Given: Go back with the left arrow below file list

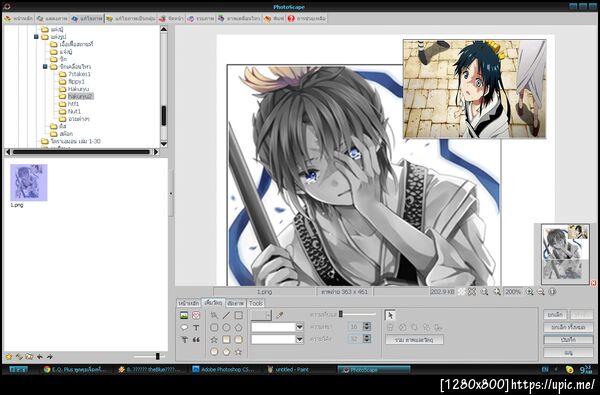Looking at the screenshot, I should [40, 357].
